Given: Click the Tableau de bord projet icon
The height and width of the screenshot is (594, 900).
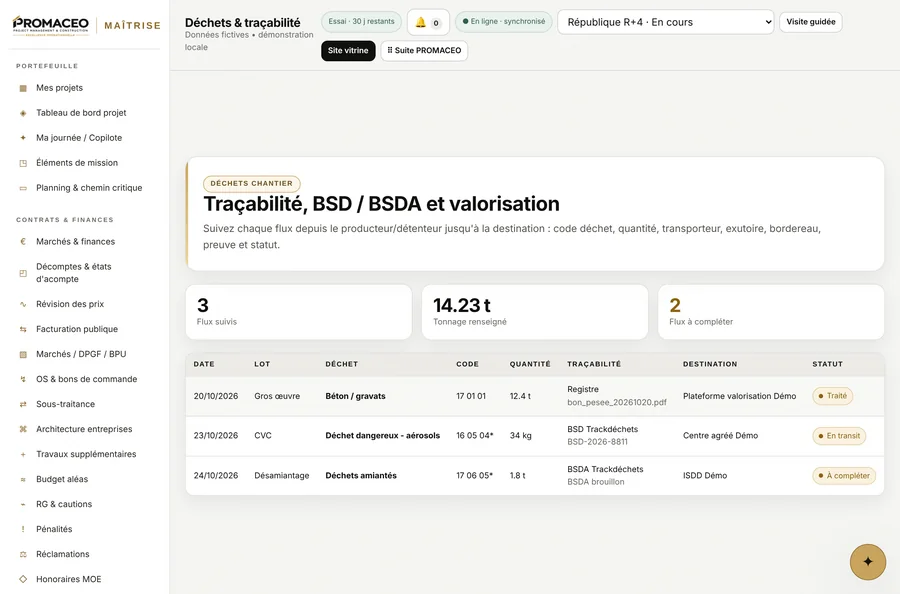Looking at the screenshot, I should point(23,113).
